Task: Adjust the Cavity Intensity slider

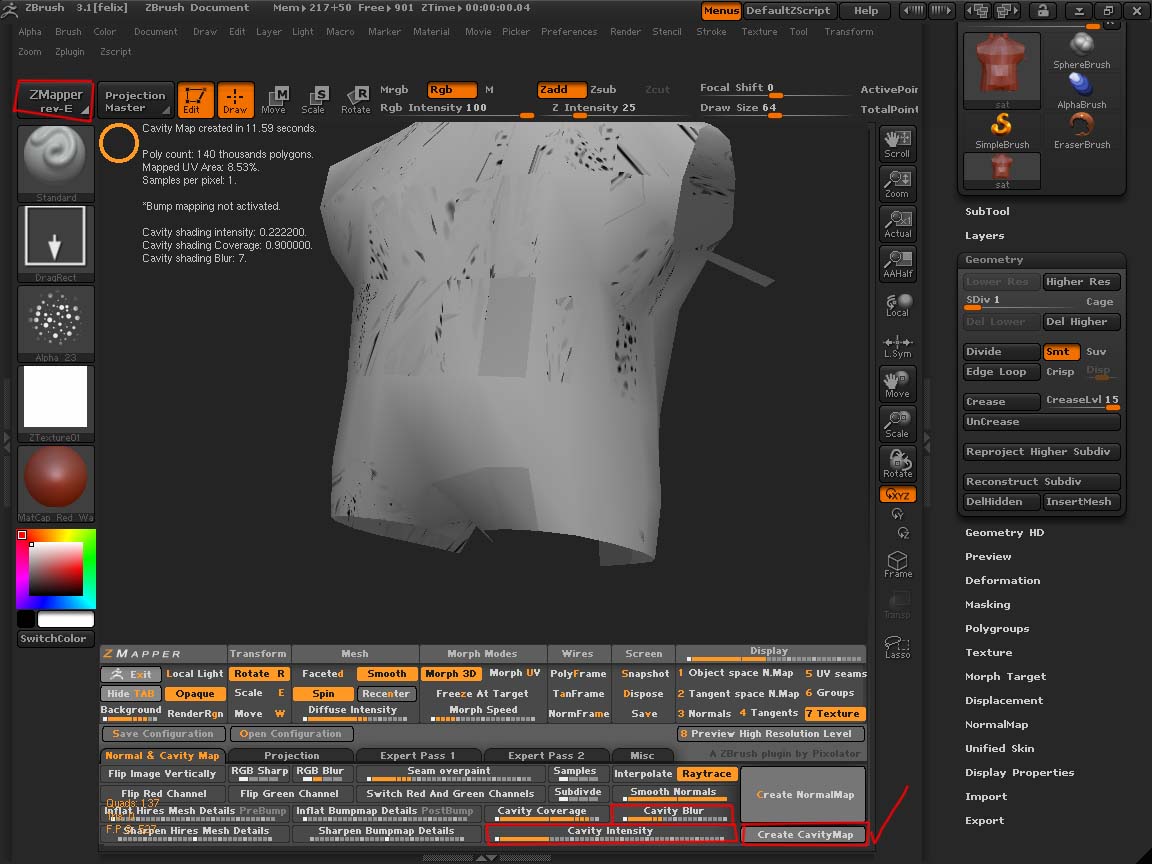Action: (610, 833)
